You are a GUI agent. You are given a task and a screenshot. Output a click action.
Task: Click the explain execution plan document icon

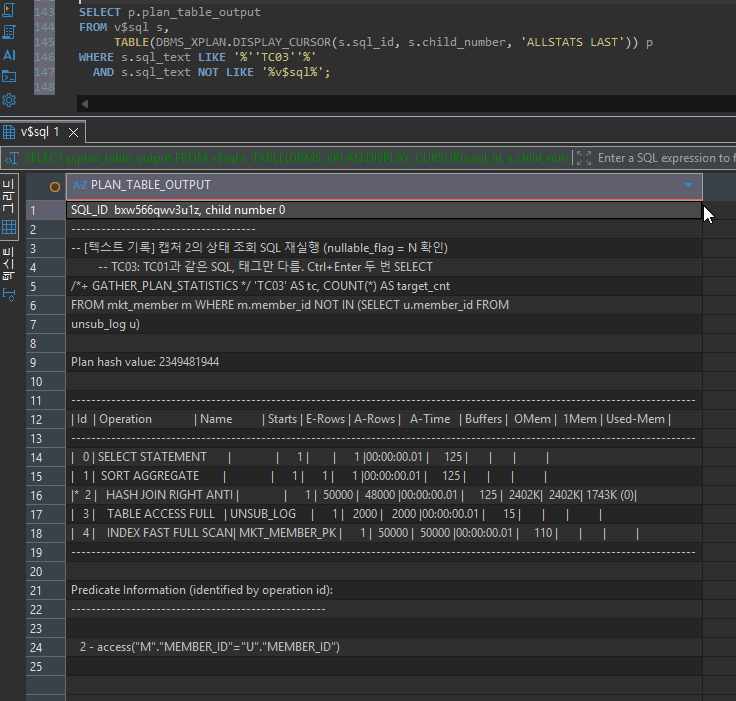pos(8,32)
